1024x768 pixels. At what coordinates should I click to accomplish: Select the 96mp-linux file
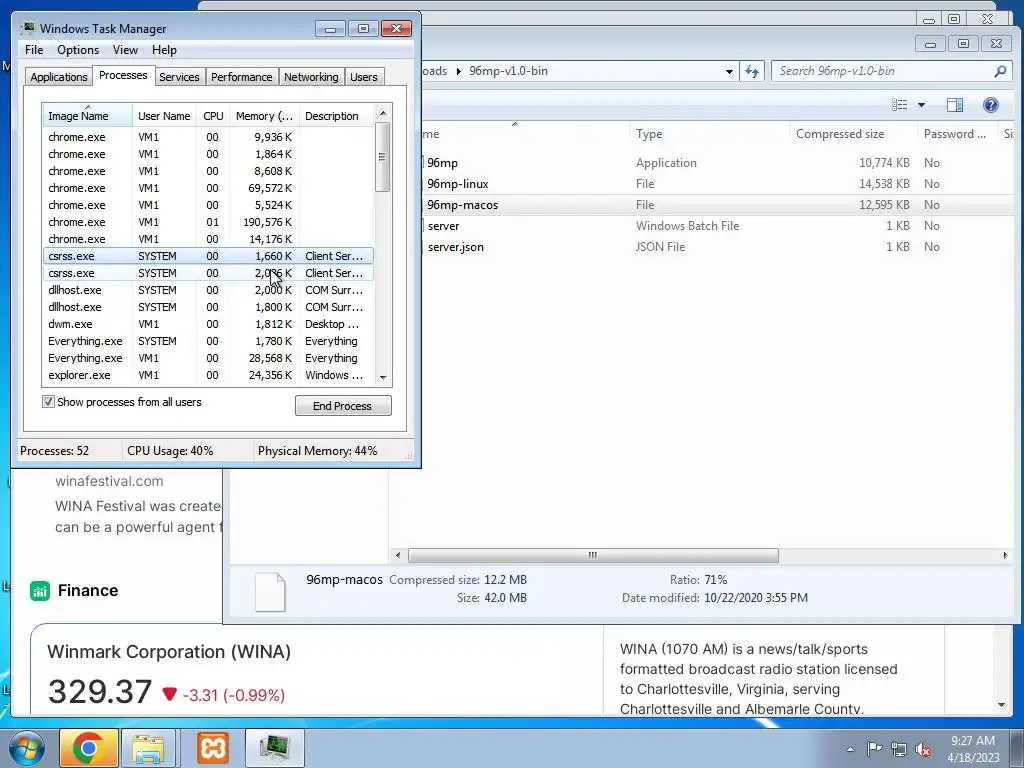click(x=457, y=184)
